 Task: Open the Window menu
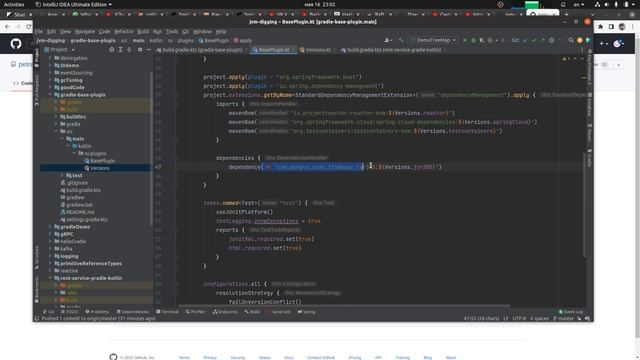pyautogui.click(x=202, y=31)
